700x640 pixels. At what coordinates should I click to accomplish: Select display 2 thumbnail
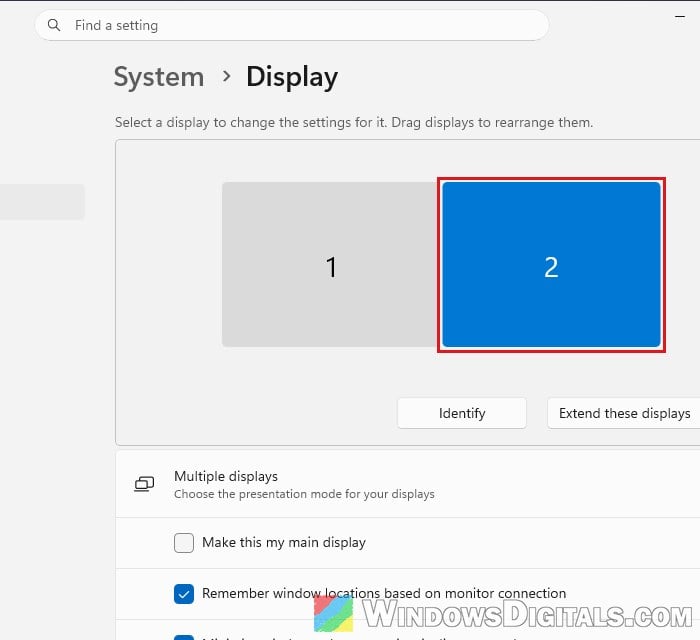(x=551, y=264)
